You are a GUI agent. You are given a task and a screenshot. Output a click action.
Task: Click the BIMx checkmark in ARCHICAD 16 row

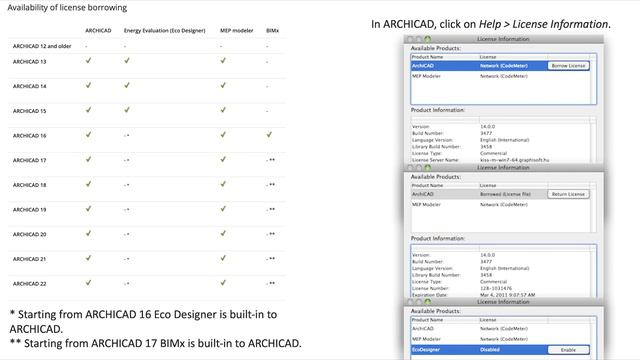tap(269, 134)
